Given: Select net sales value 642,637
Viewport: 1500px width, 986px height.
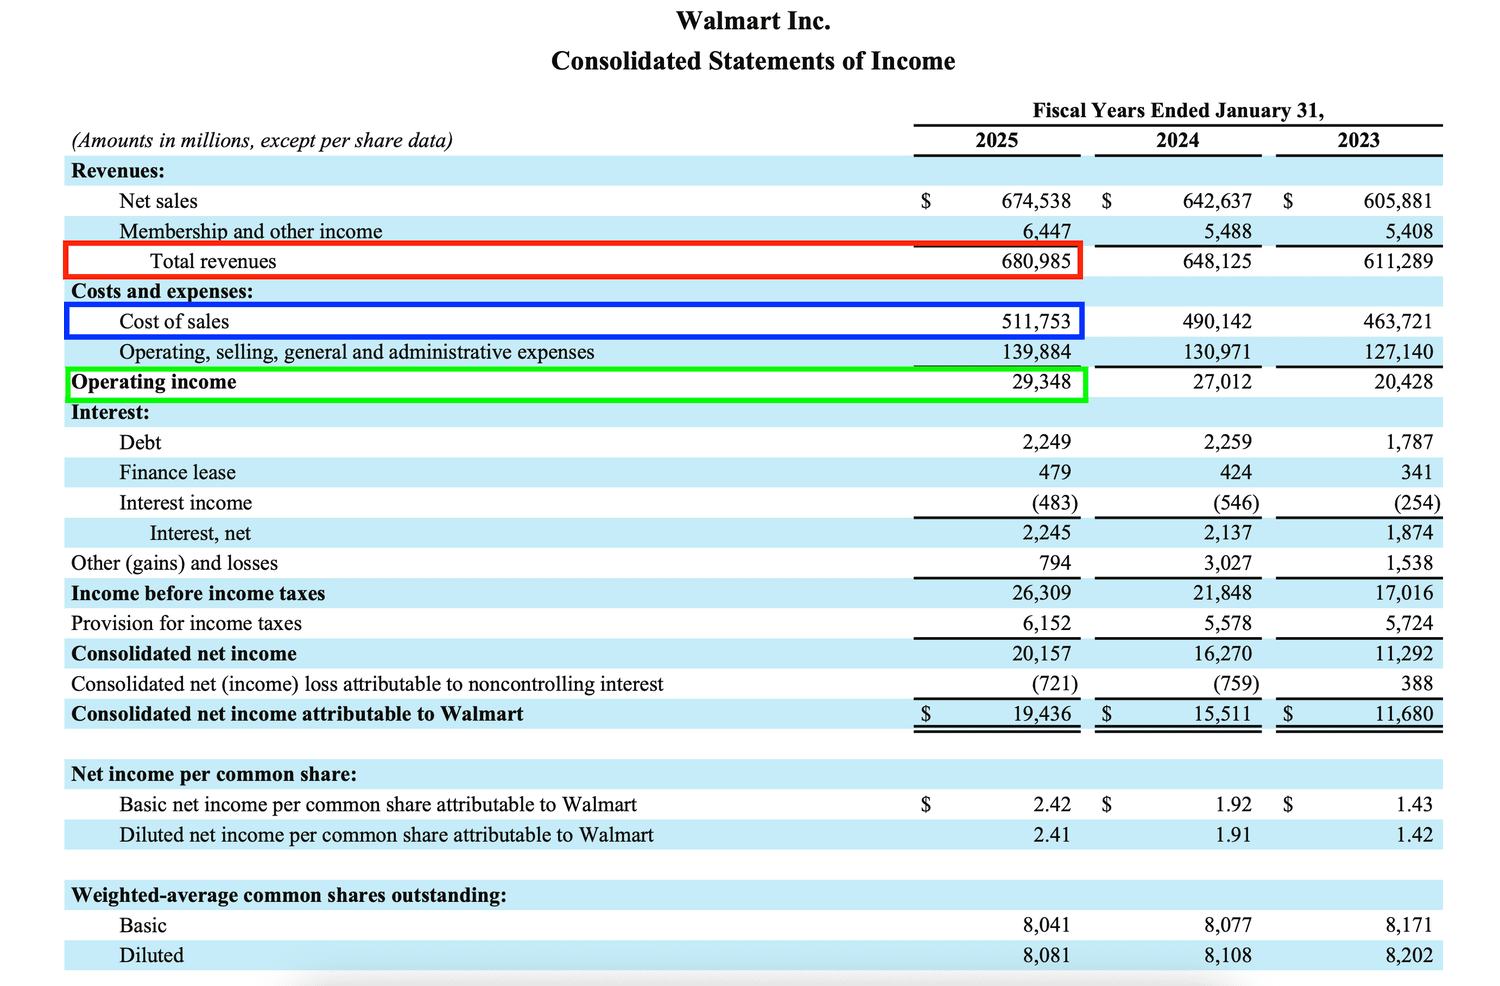Looking at the screenshot, I should (x=1217, y=201).
